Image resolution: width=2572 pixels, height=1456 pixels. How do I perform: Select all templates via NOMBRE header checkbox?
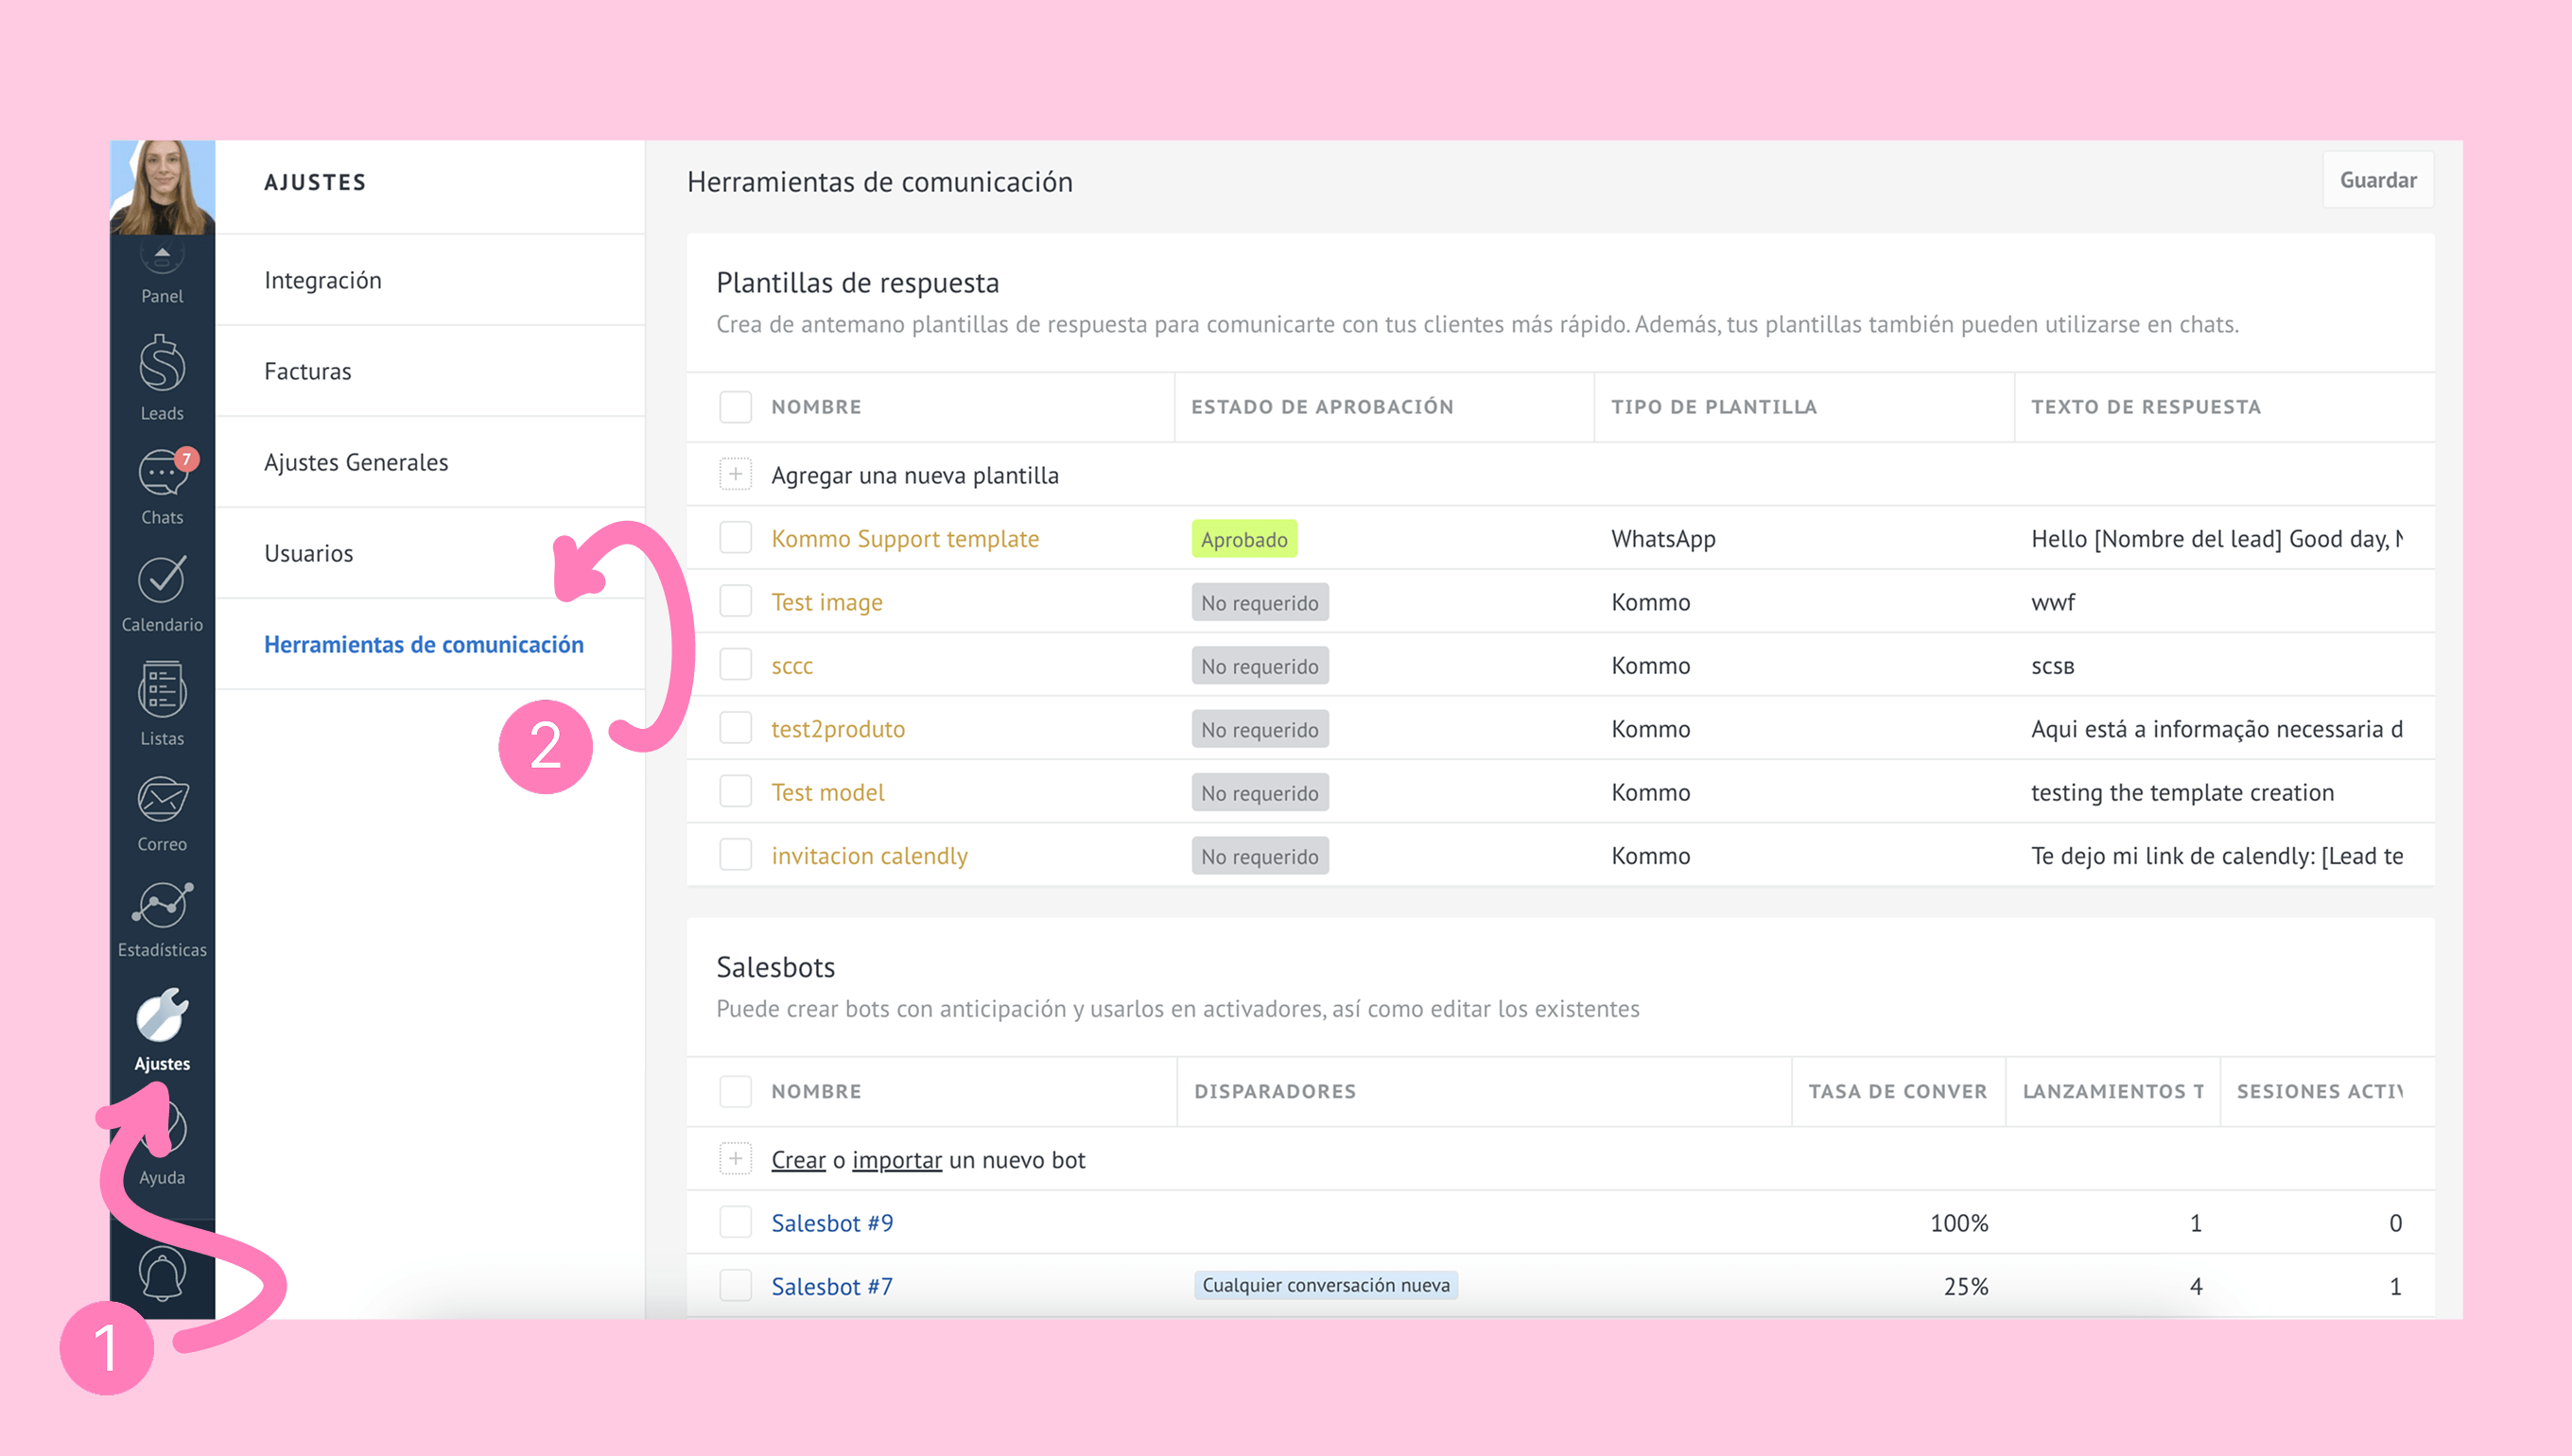coord(735,407)
